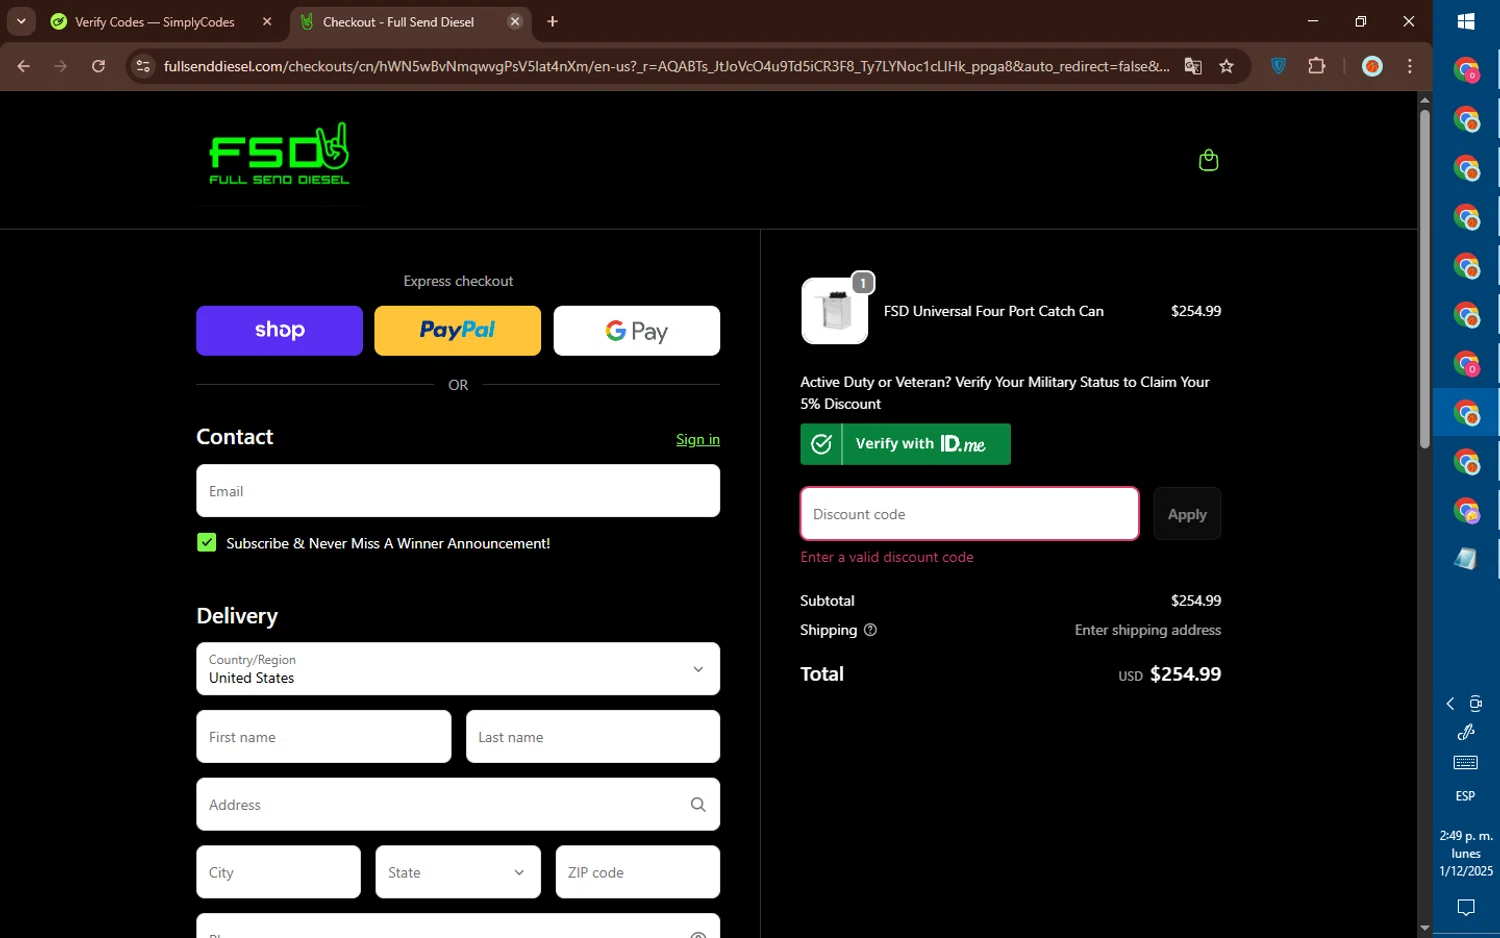Open the touch keyboard taskbar icon
The height and width of the screenshot is (938, 1500).
pyautogui.click(x=1466, y=763)
